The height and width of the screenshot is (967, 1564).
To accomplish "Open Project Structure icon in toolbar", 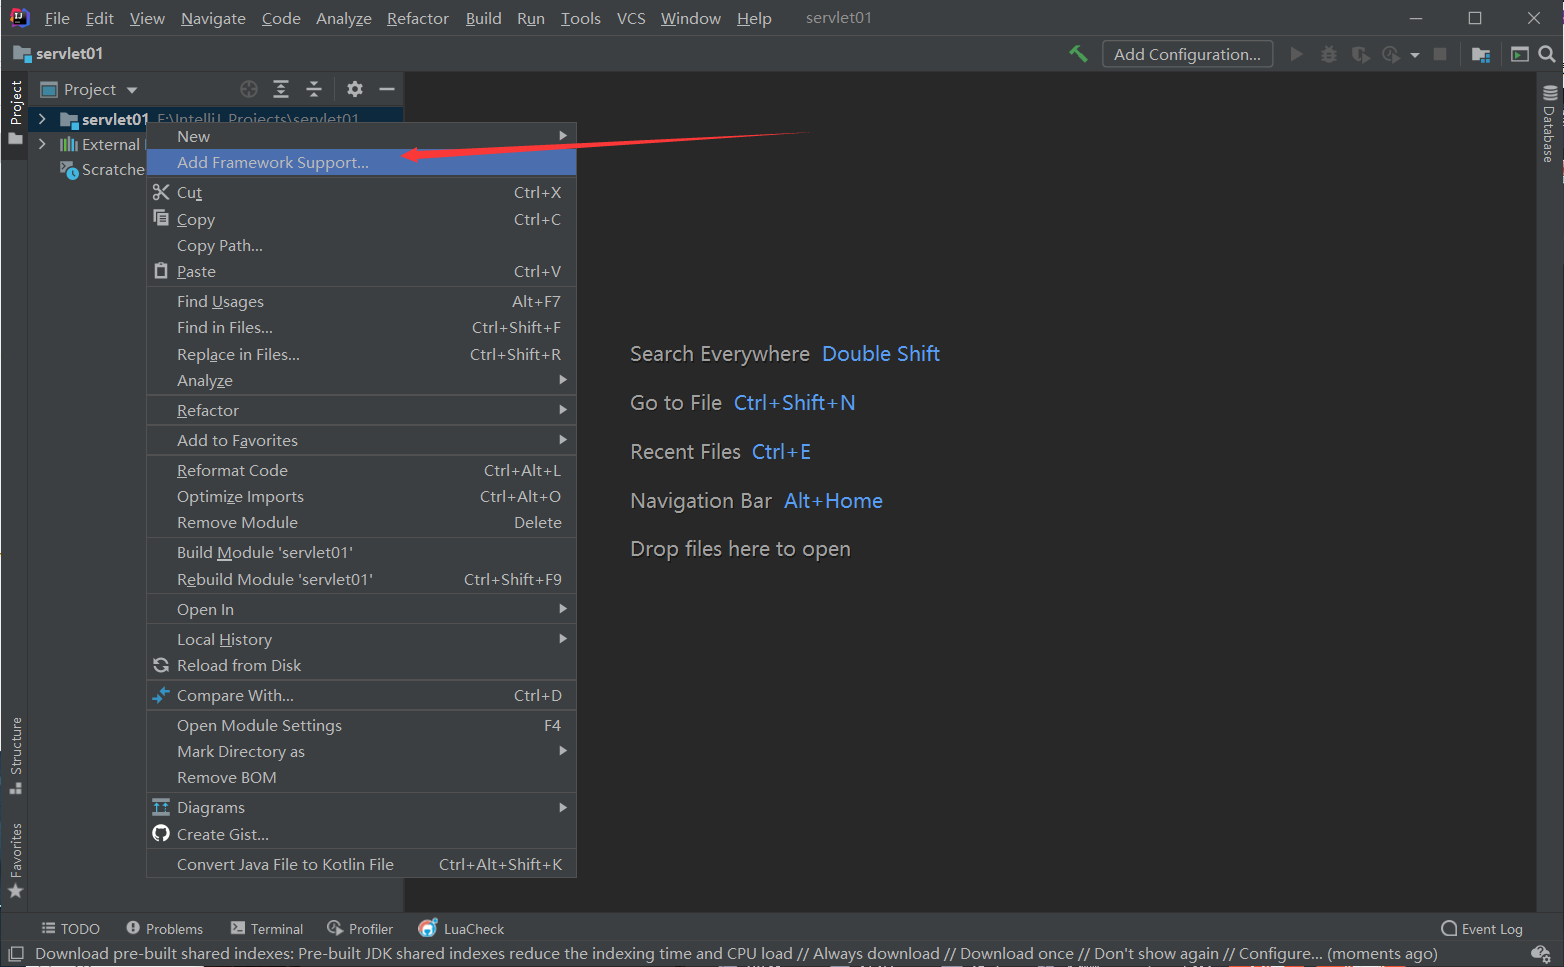I will 1481,54.
